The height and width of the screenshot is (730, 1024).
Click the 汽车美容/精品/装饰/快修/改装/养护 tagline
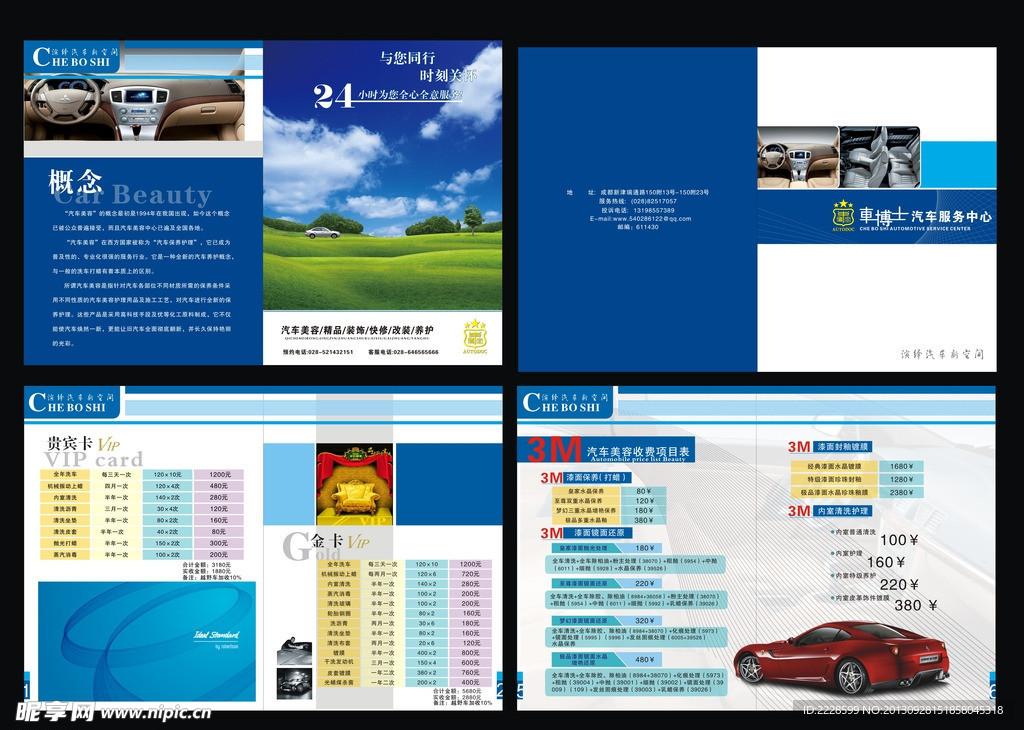click(x=357, y=330)
